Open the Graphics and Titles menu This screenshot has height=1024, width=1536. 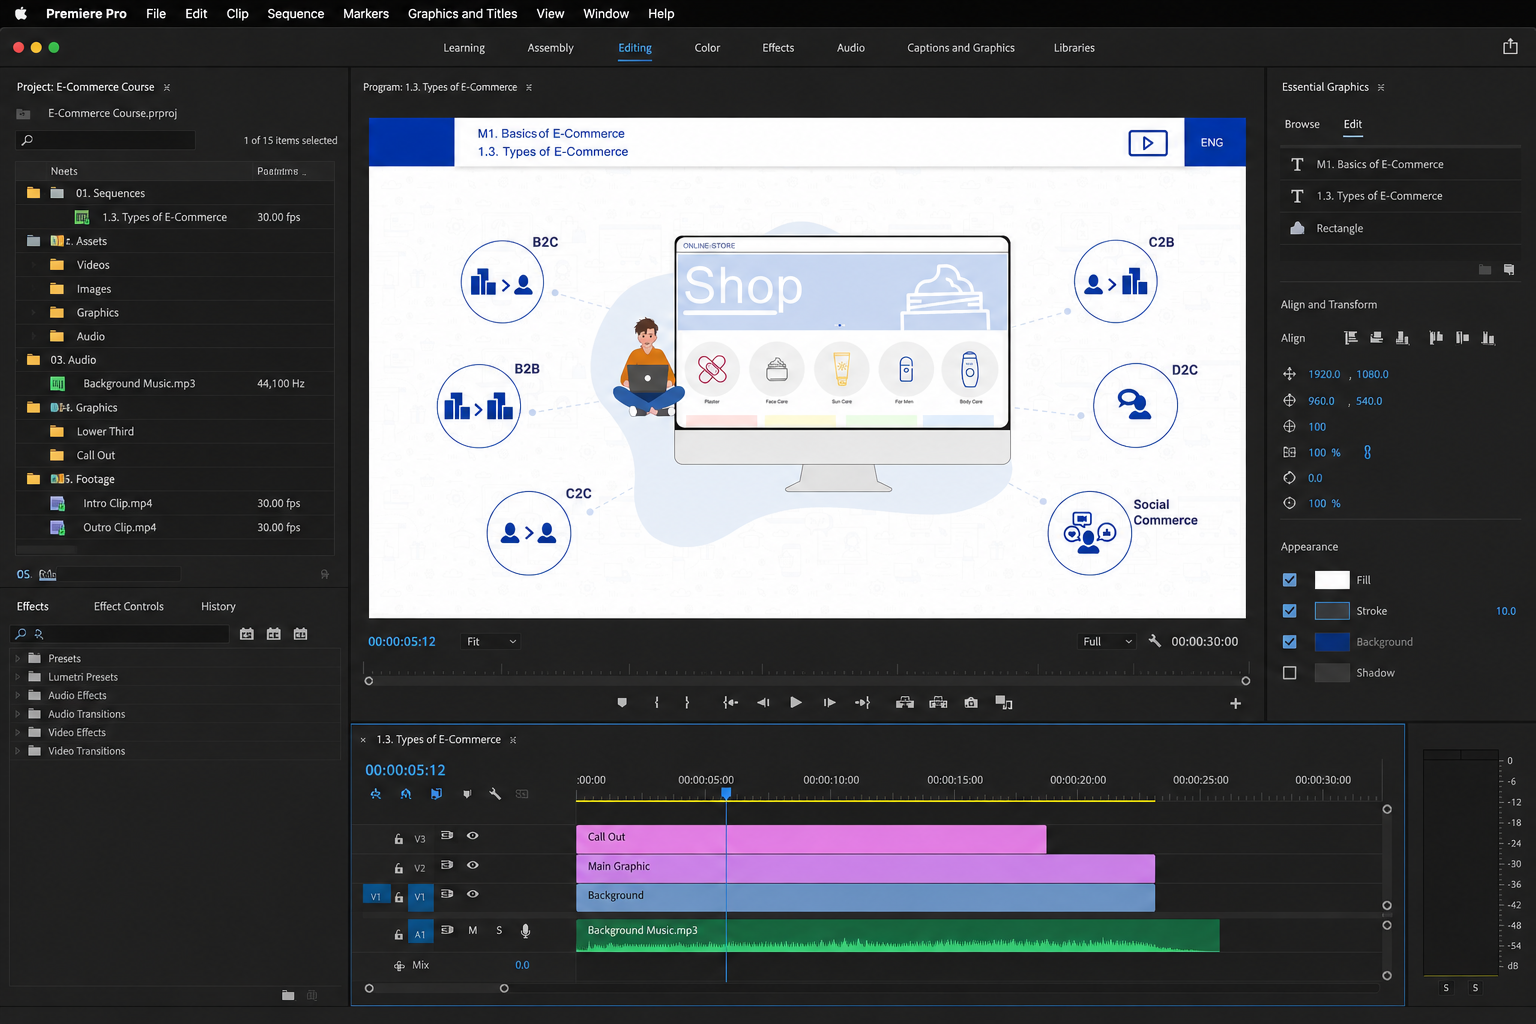coord(463,14)
